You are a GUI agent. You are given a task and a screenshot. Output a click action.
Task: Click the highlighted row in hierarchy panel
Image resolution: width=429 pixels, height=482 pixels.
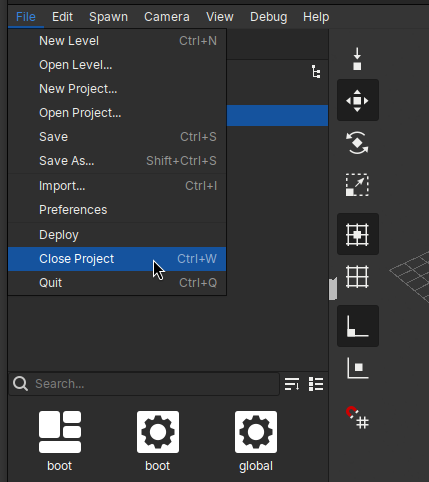(x=277, y=116)
